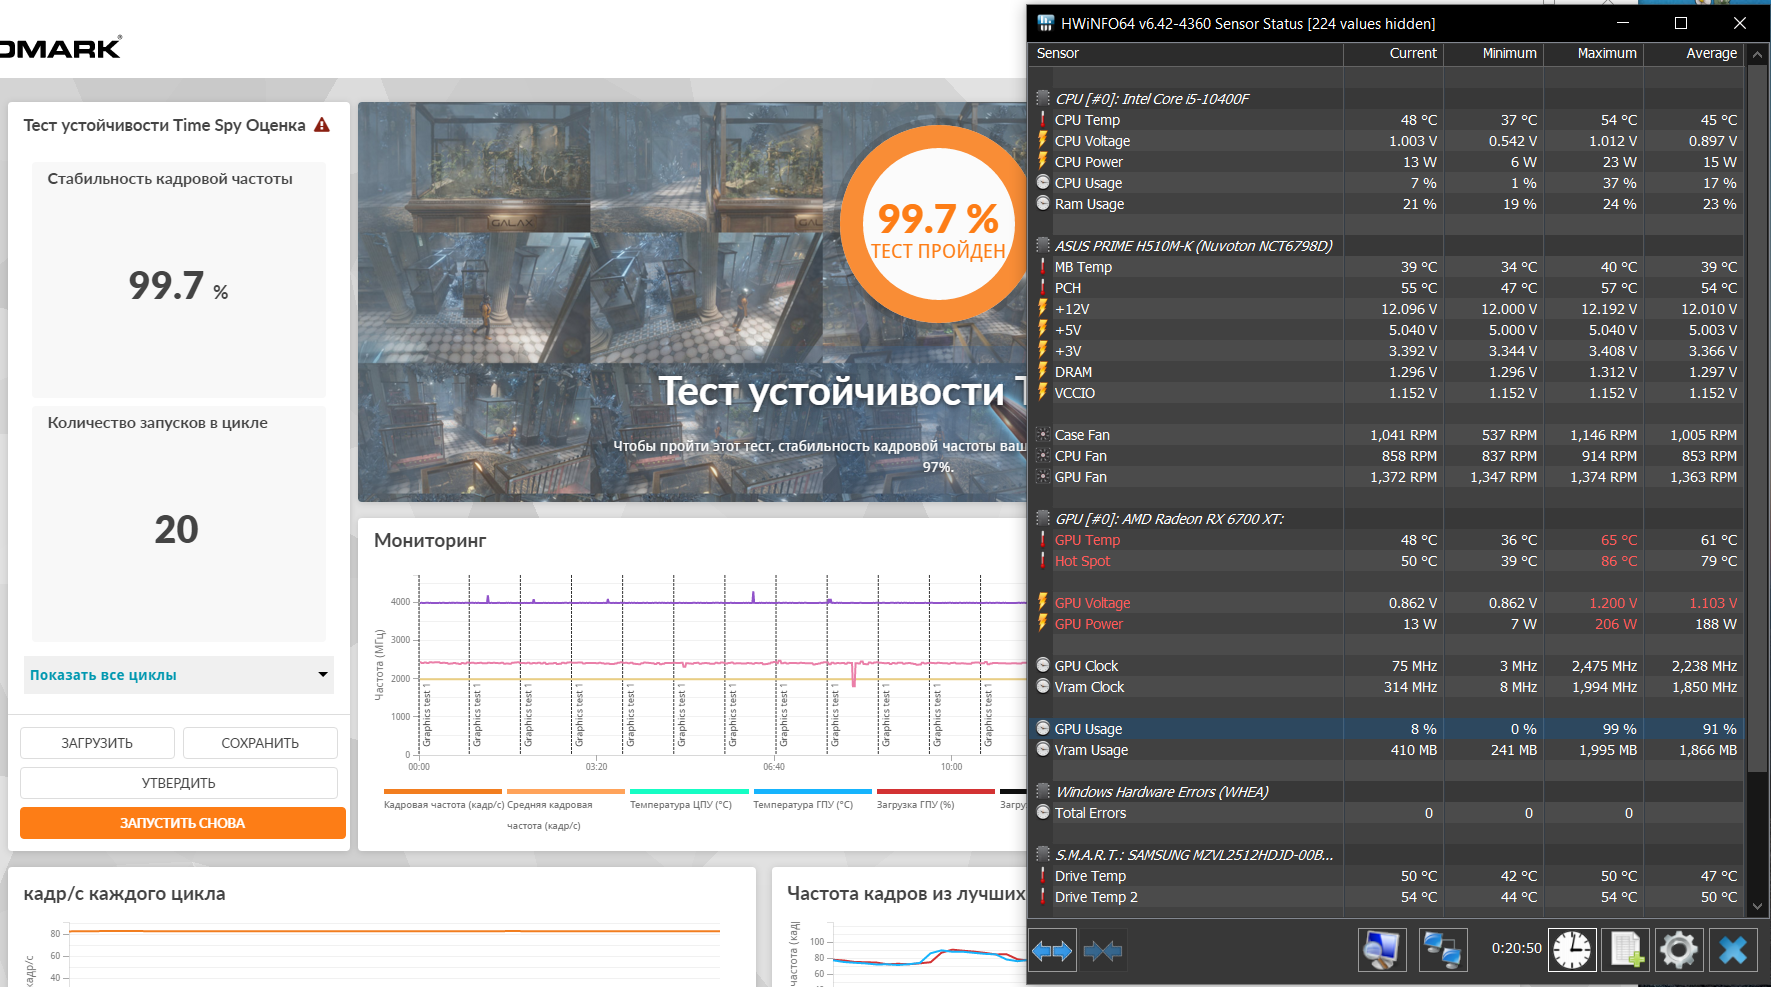This screenshot has height=987, width=1771.
Task: Click the CPU Usage round gauge icon
Action: 1043,183
